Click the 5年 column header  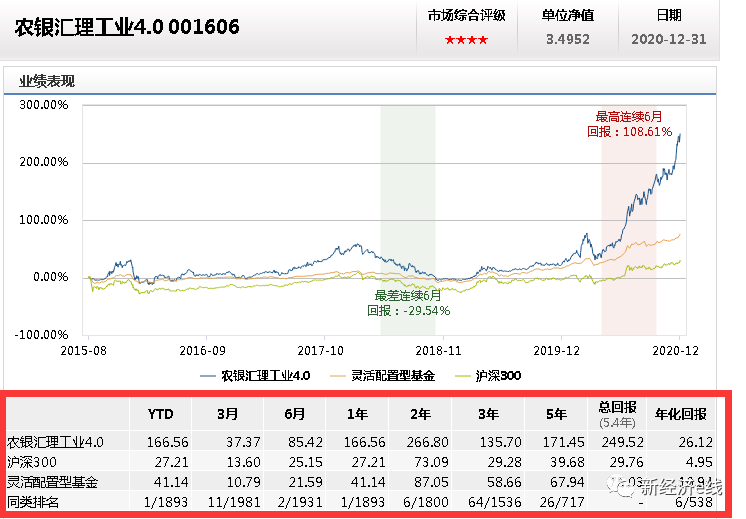(556, 414)
